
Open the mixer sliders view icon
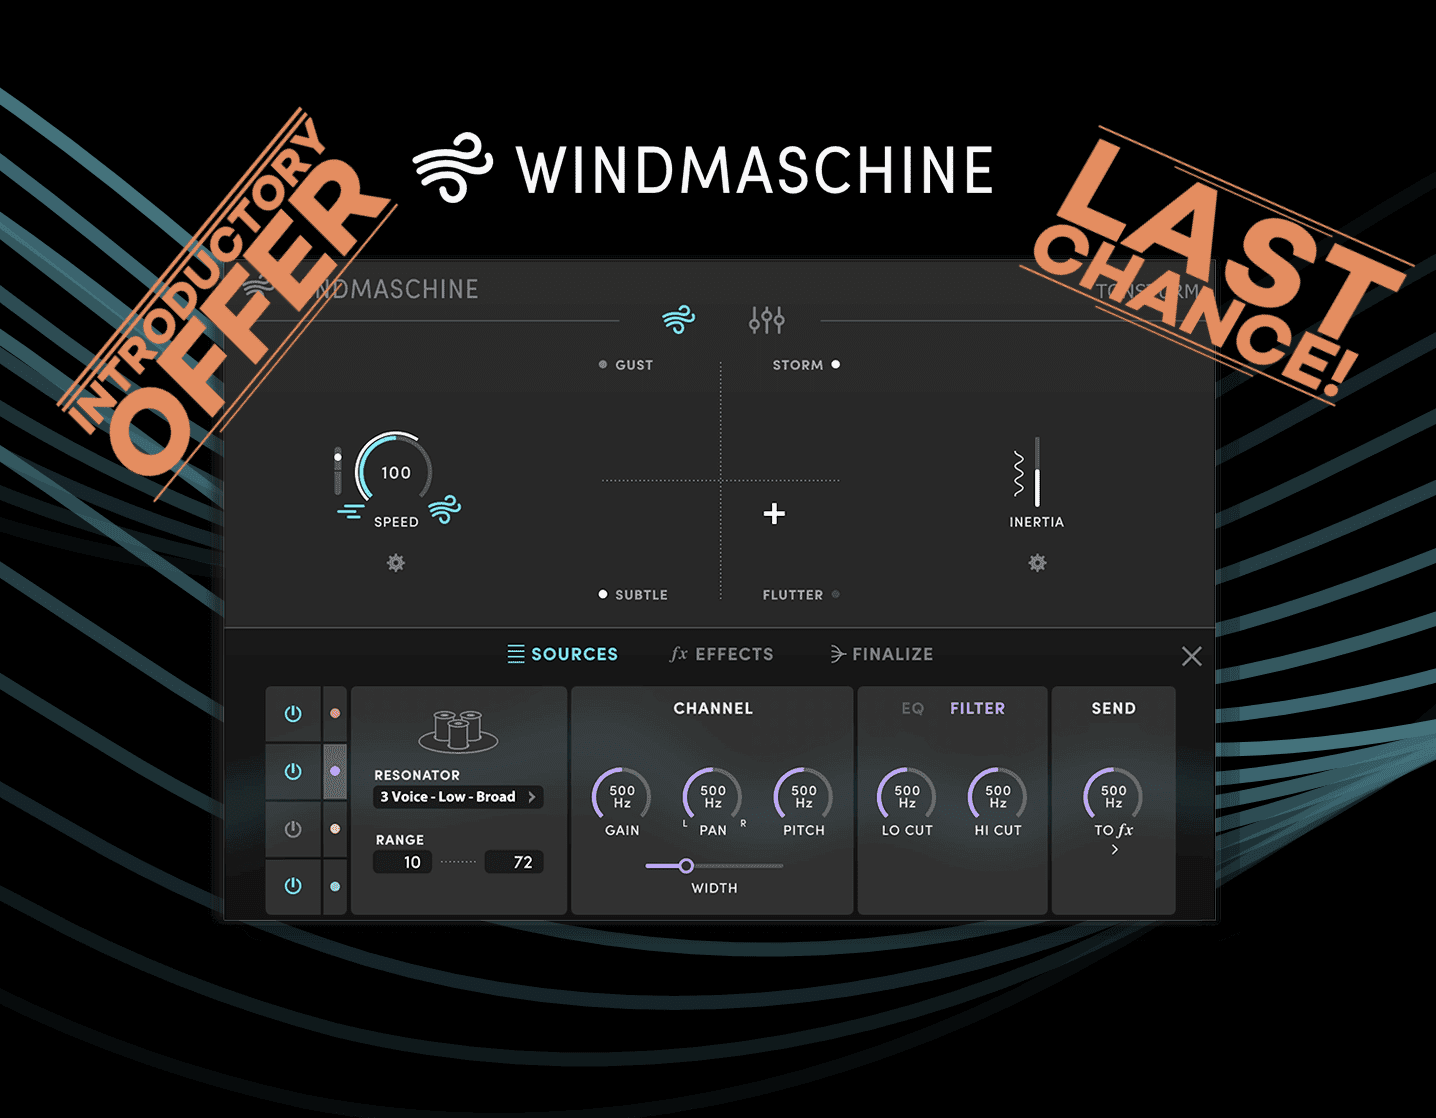[x=767, y=320]
